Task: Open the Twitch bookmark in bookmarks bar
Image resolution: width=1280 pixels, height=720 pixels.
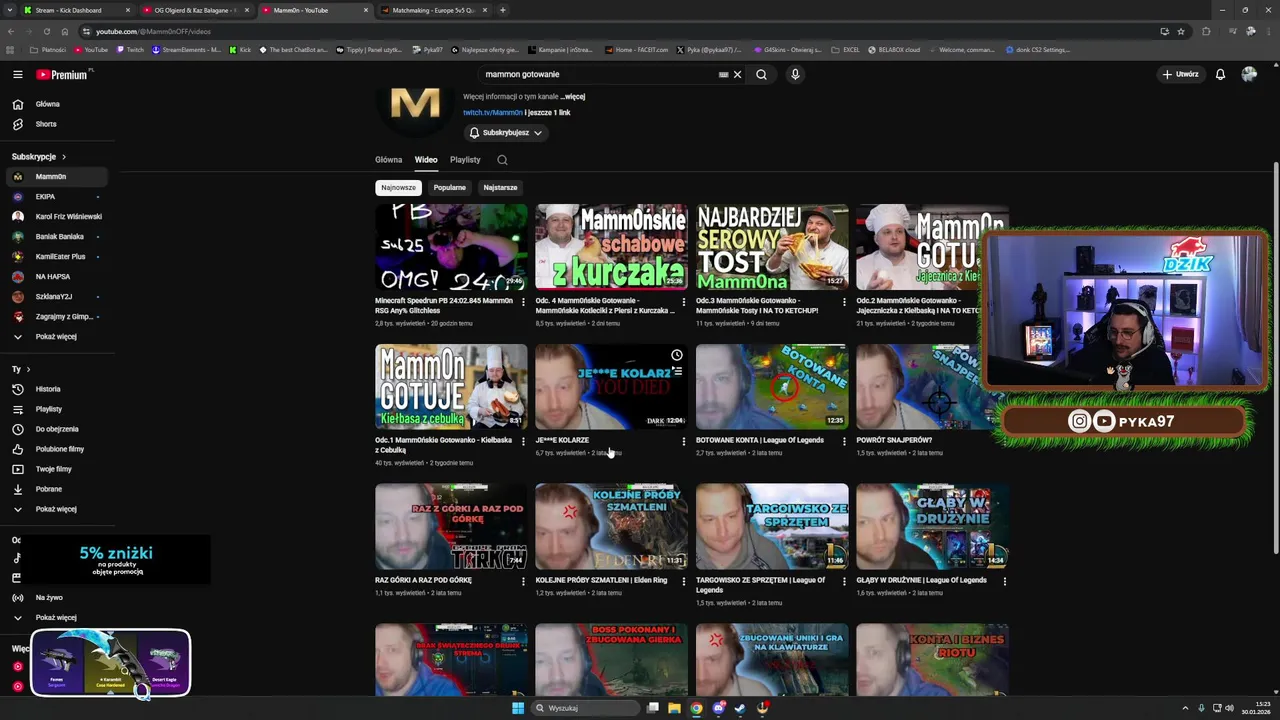Action: pyautogui.click(x=130, y=49)
